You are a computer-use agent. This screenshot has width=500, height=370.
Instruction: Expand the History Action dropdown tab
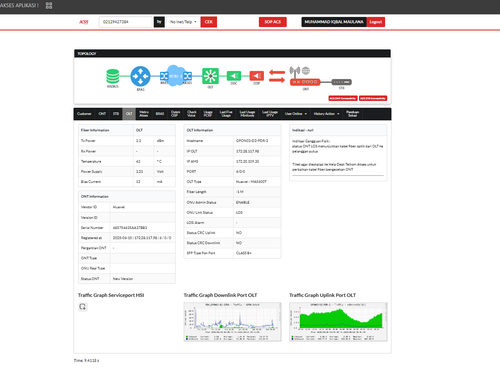[326, 114]
